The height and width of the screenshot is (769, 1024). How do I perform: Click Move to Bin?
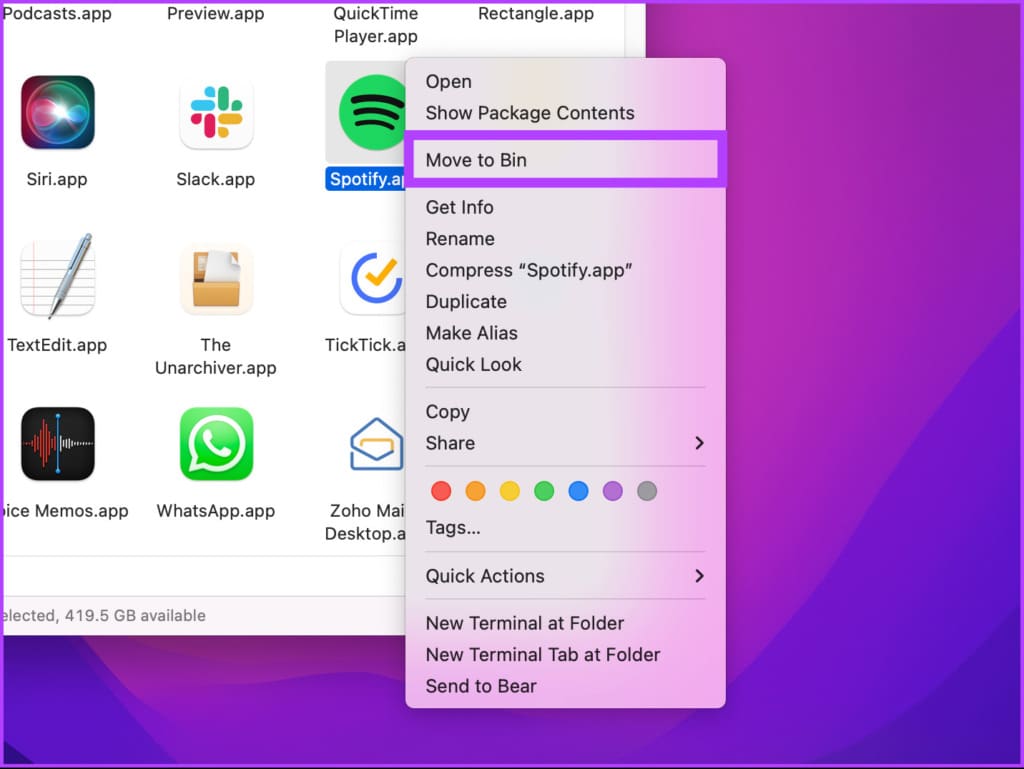565,160
